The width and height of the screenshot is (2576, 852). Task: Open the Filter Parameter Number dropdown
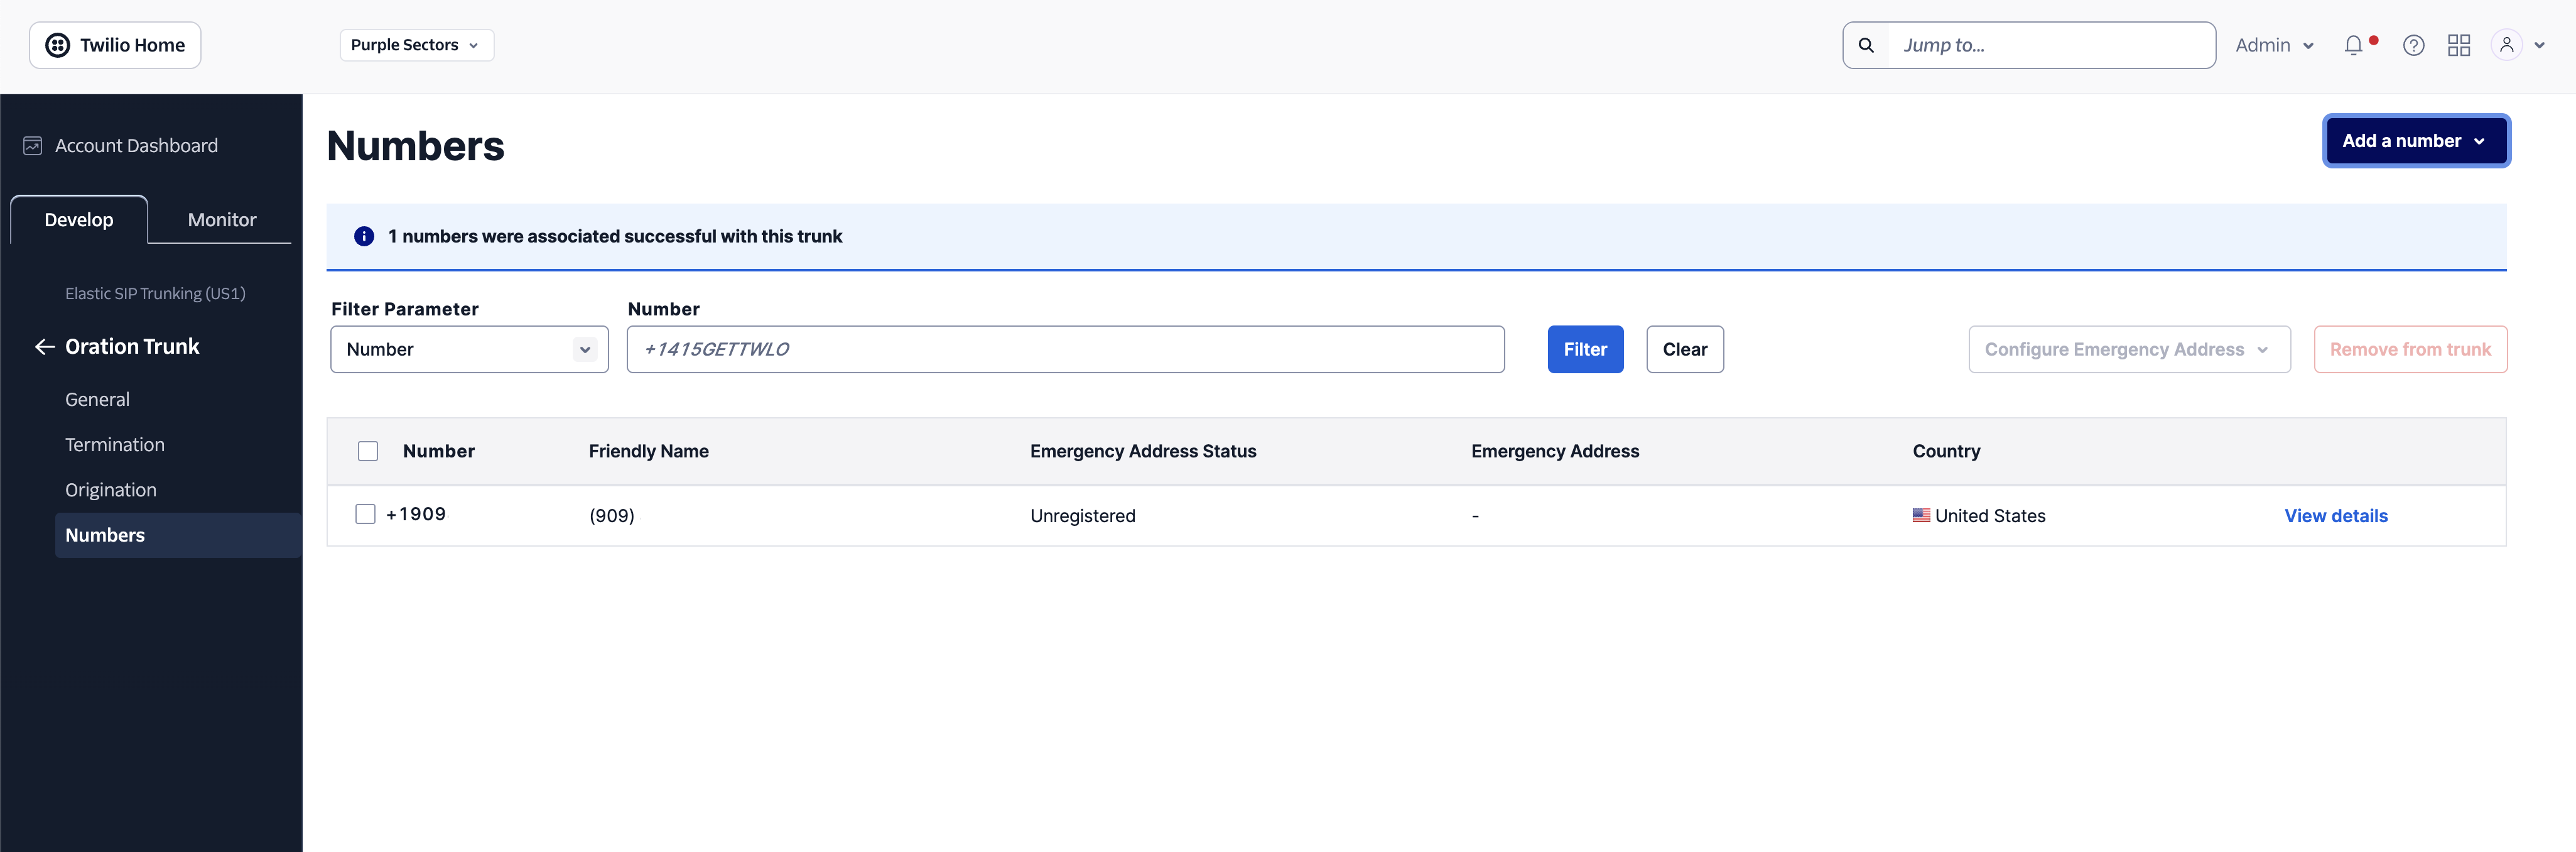(x=469, y=349)
